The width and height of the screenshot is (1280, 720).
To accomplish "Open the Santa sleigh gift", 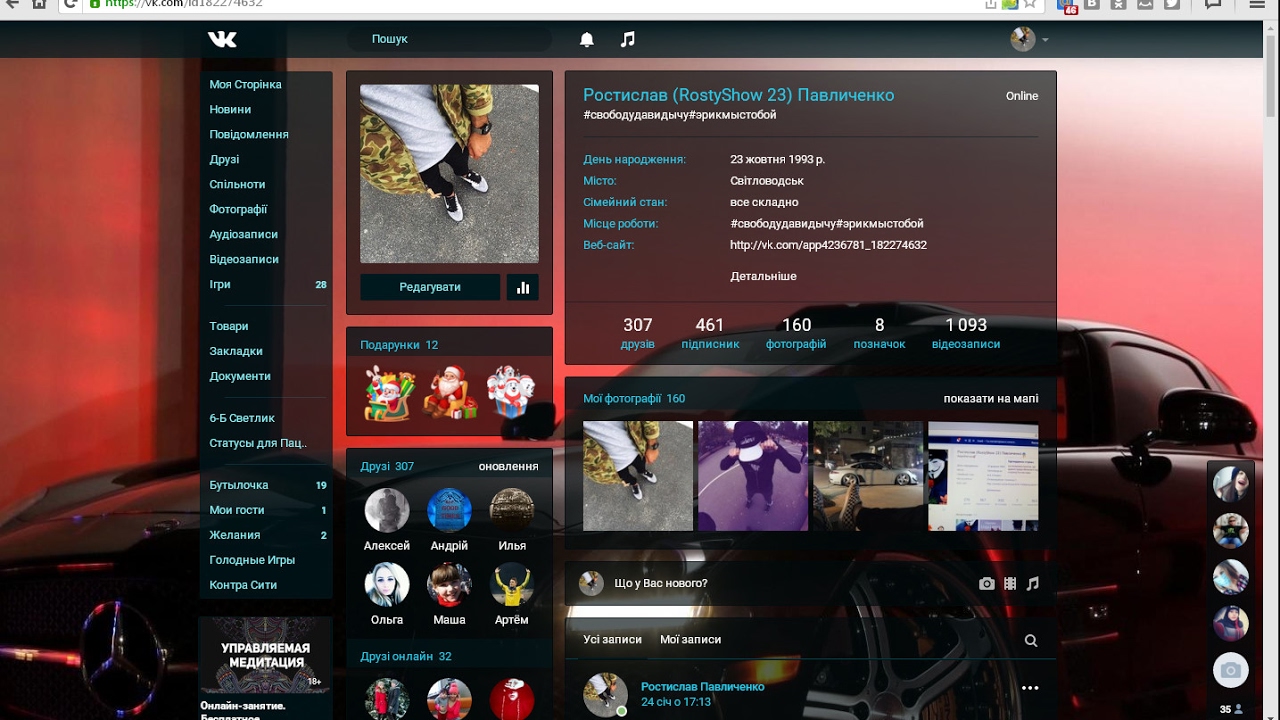I will pos(389,392).
